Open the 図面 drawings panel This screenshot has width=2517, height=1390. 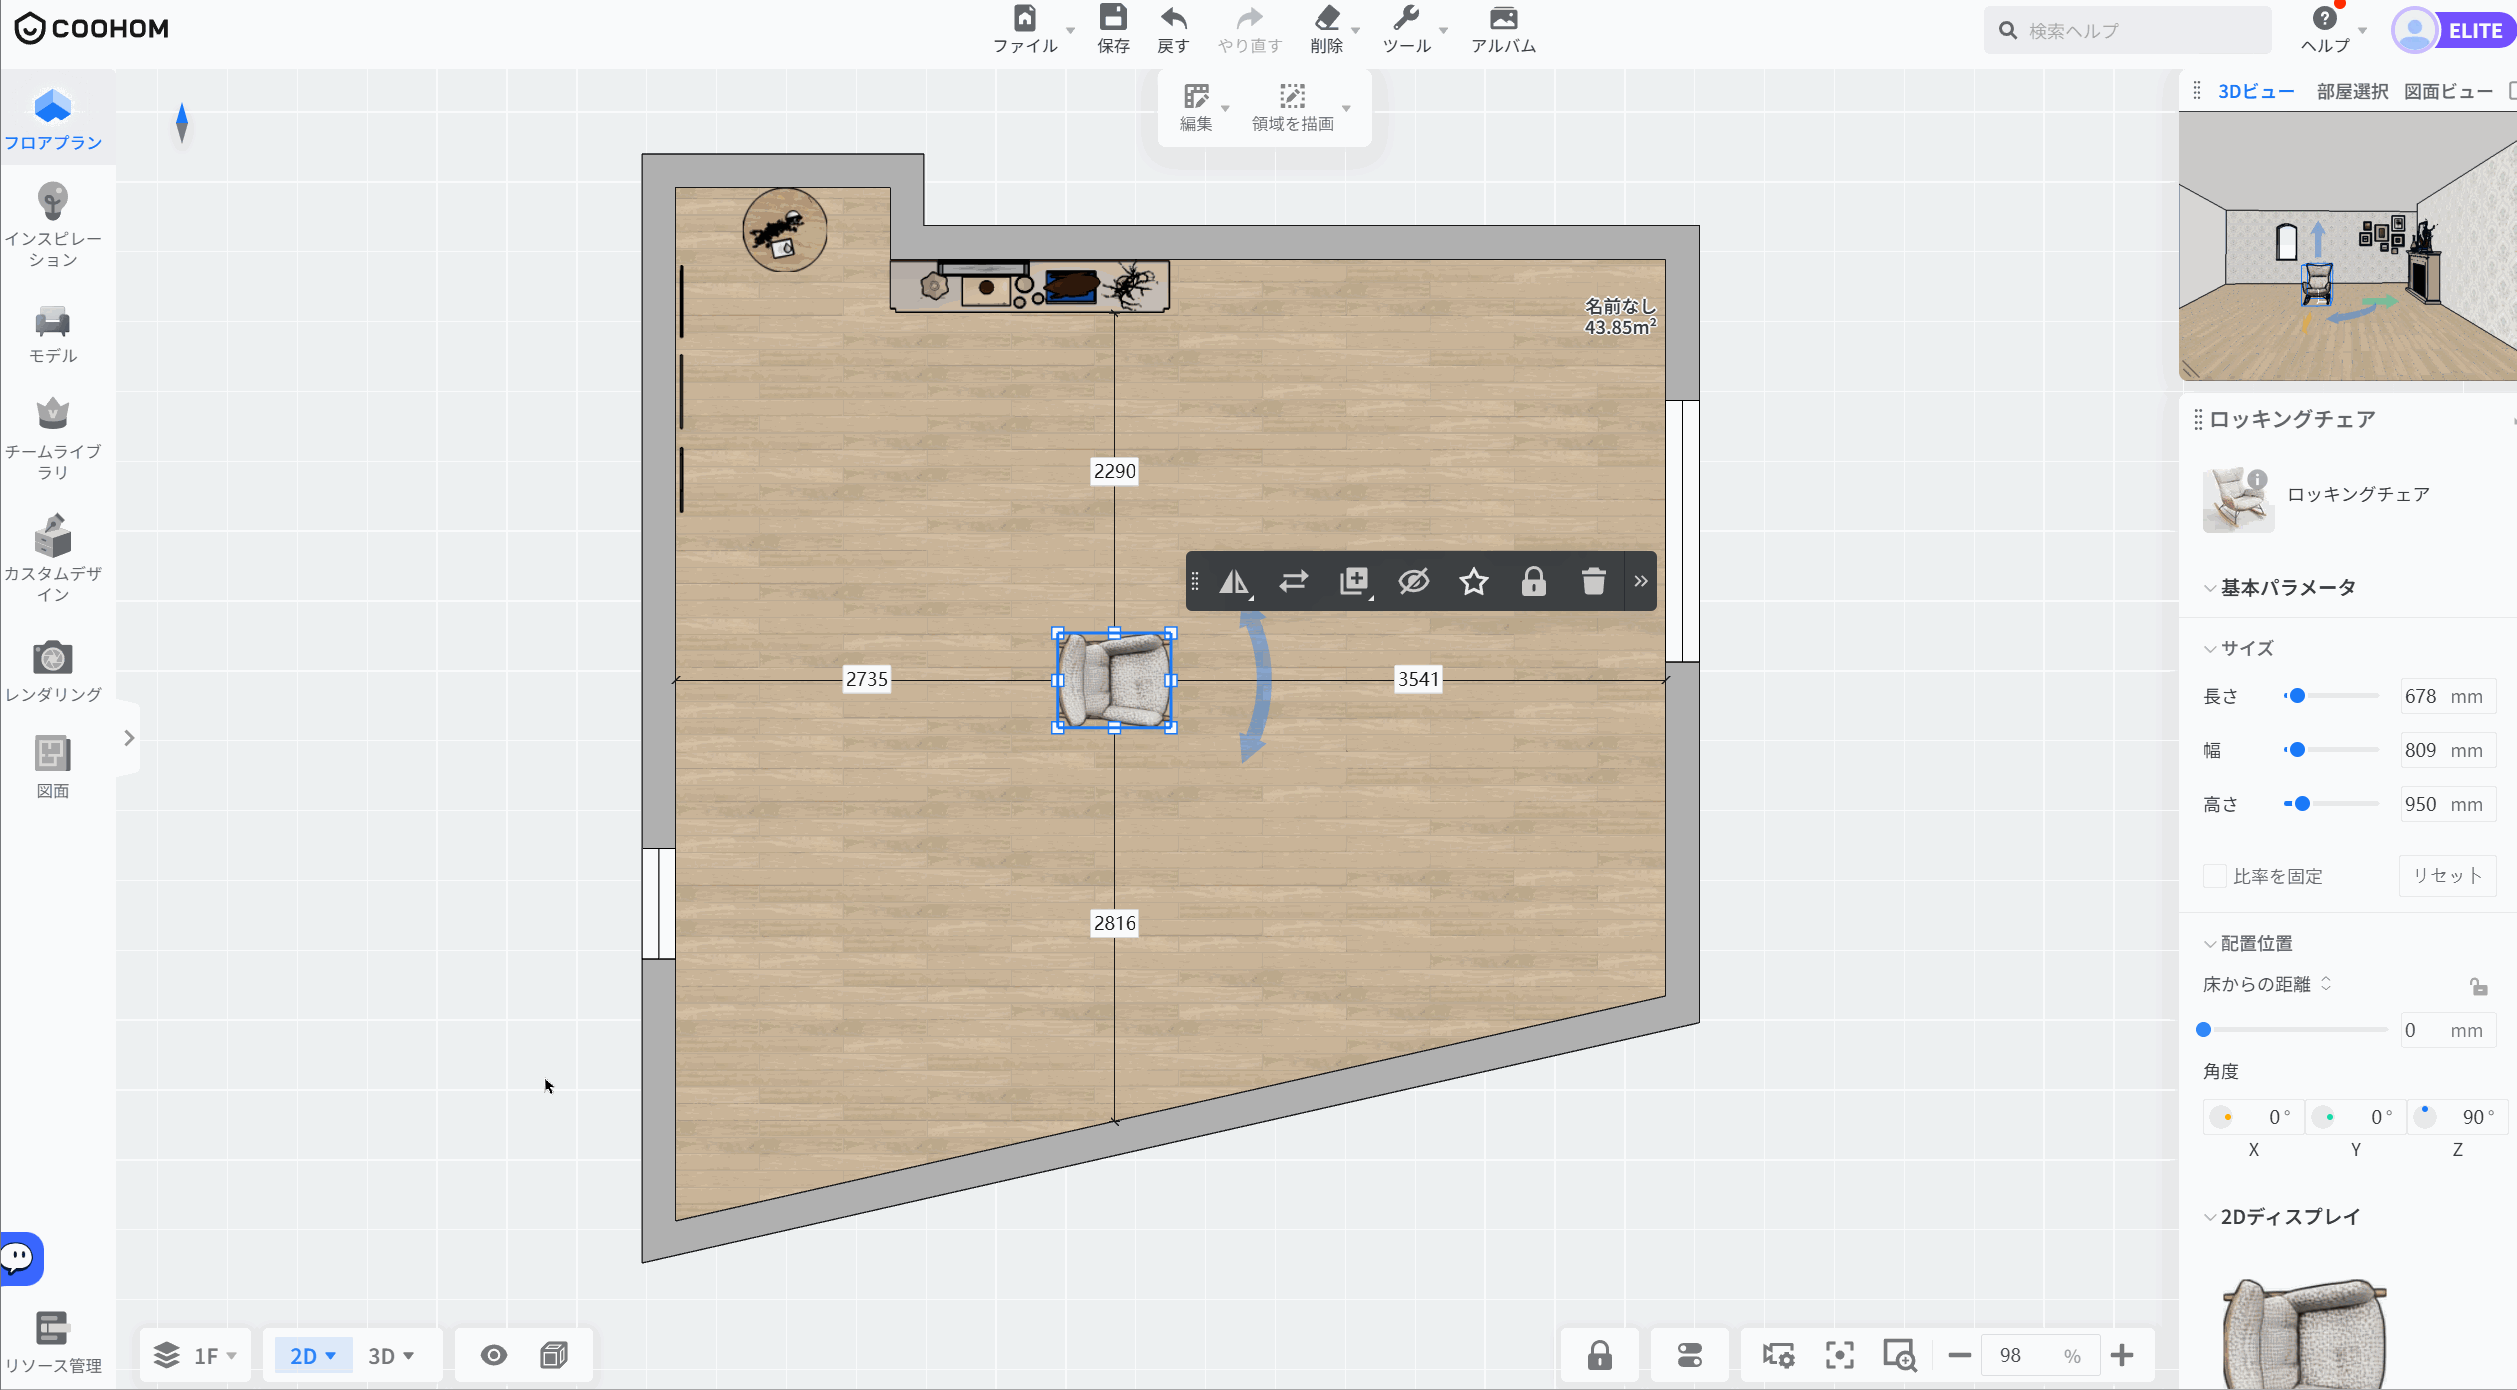53,767
